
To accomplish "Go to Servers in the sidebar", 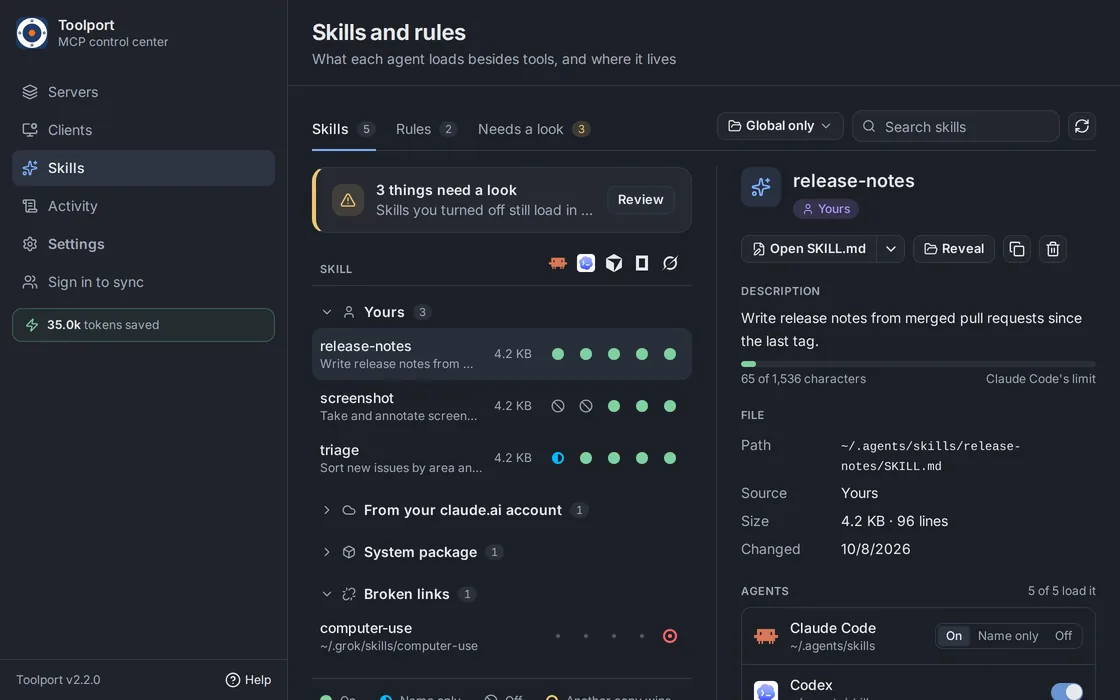I will point(144,92).
